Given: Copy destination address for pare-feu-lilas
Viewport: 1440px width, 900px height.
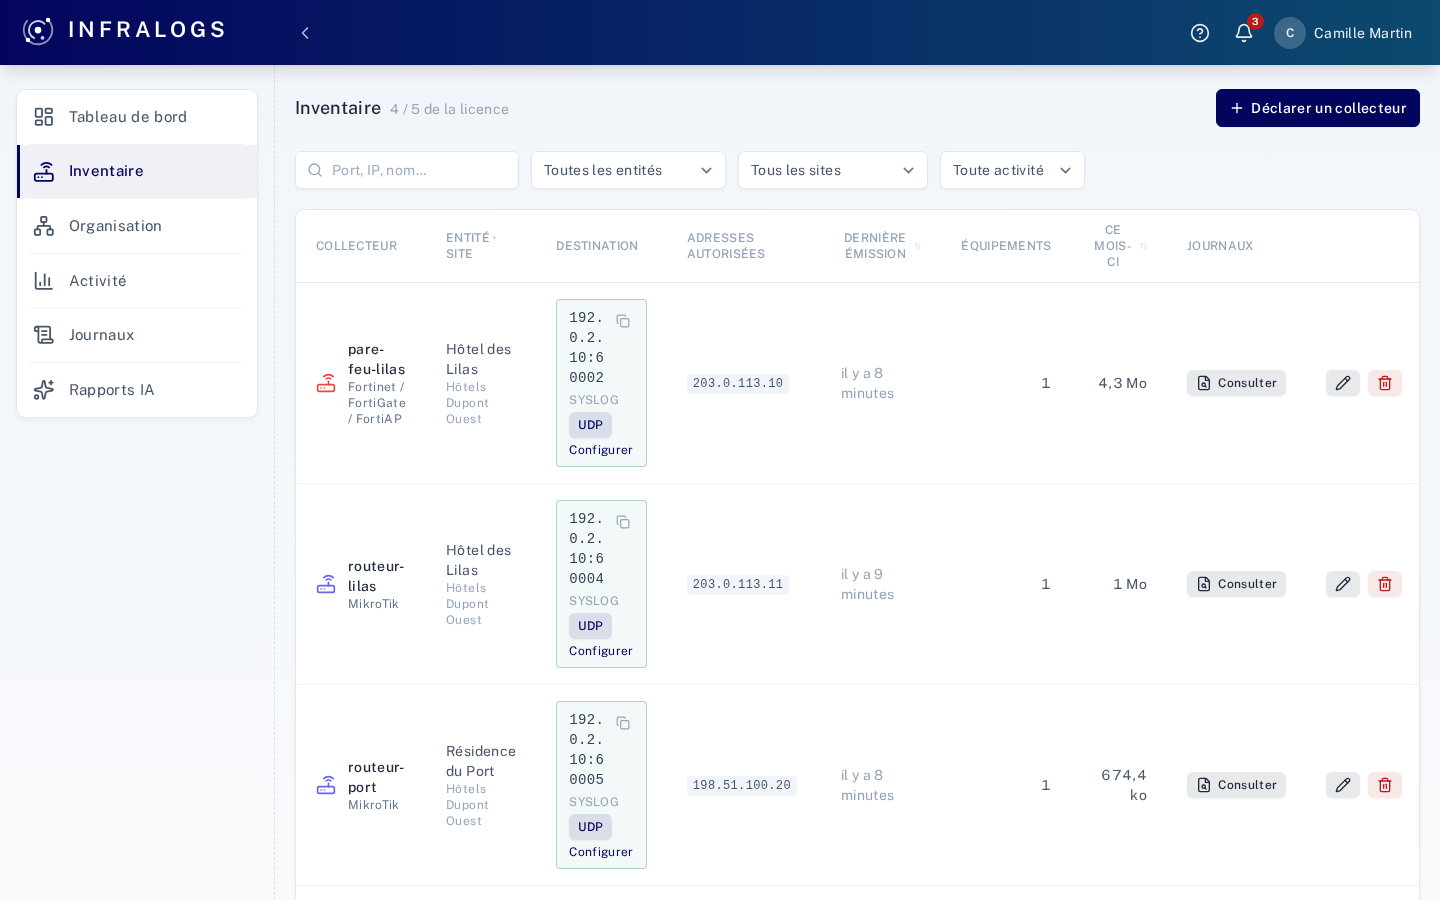Looking at the screenshot, I should pyautogui.click(x=623, y=321).
